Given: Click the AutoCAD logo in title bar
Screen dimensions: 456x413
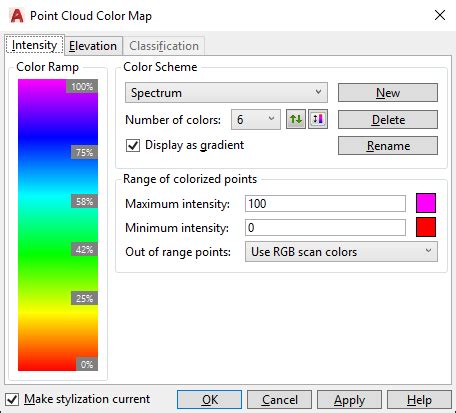Looking at the screenshot, I should pos(17,16).
